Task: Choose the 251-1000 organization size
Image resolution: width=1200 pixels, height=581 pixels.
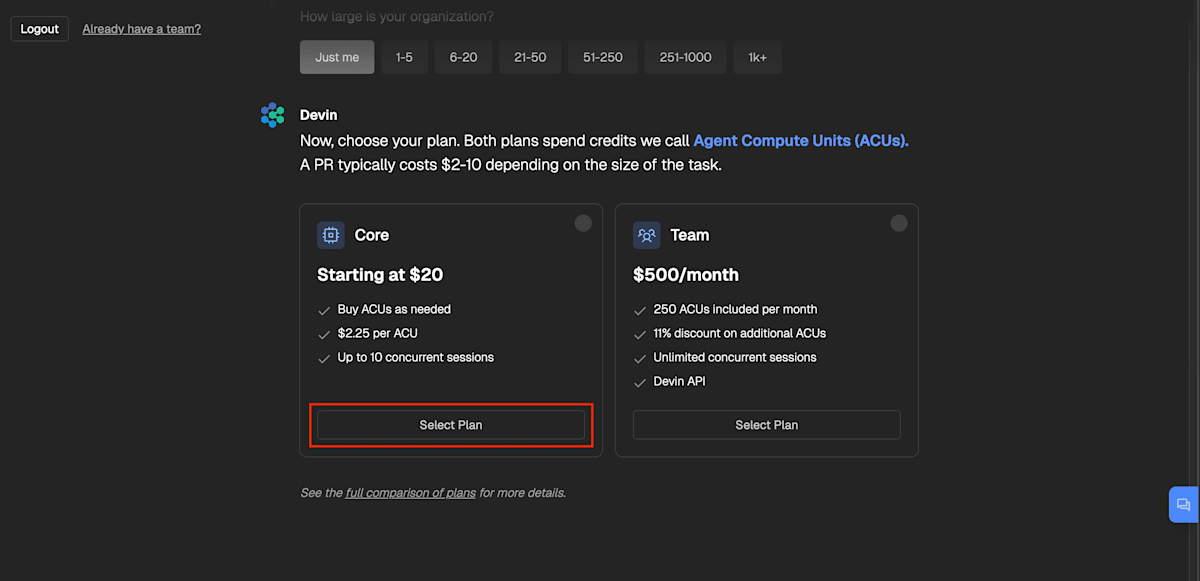Action: 686,57
